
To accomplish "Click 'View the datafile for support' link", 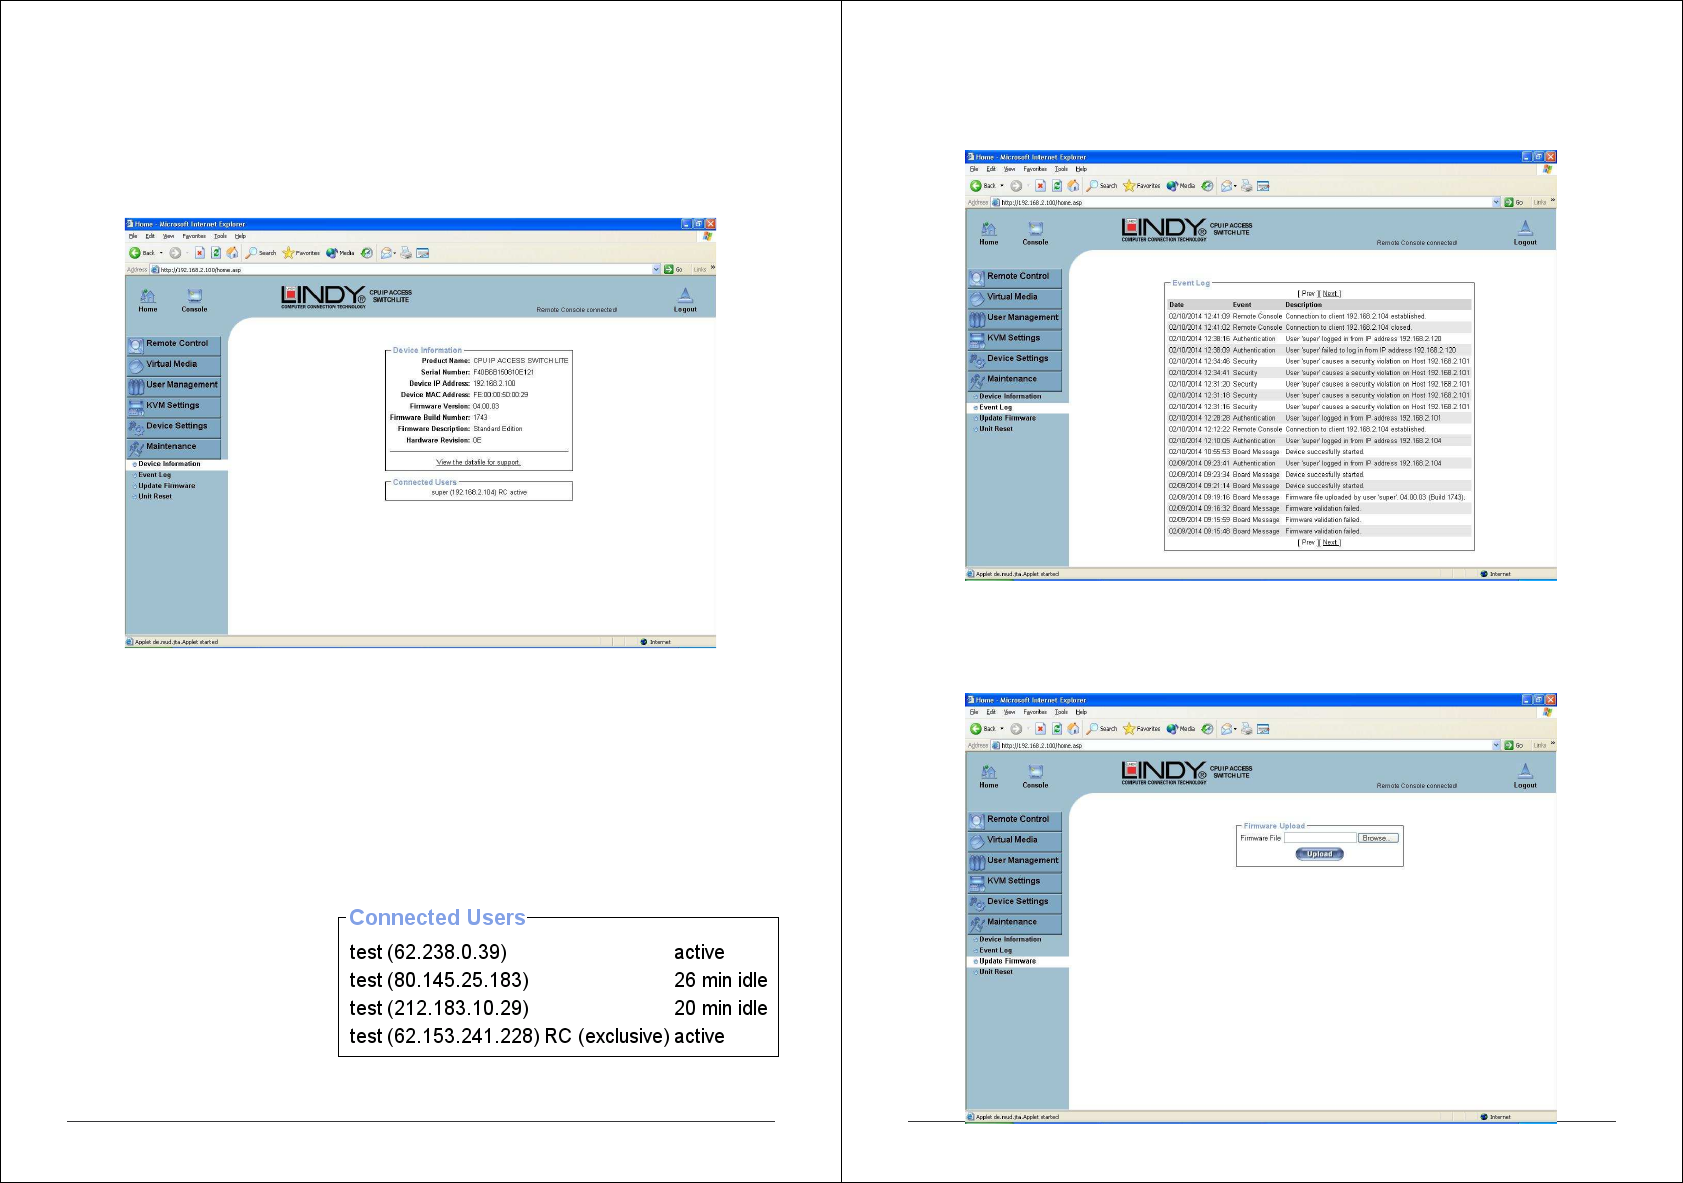I will (478, 462).
